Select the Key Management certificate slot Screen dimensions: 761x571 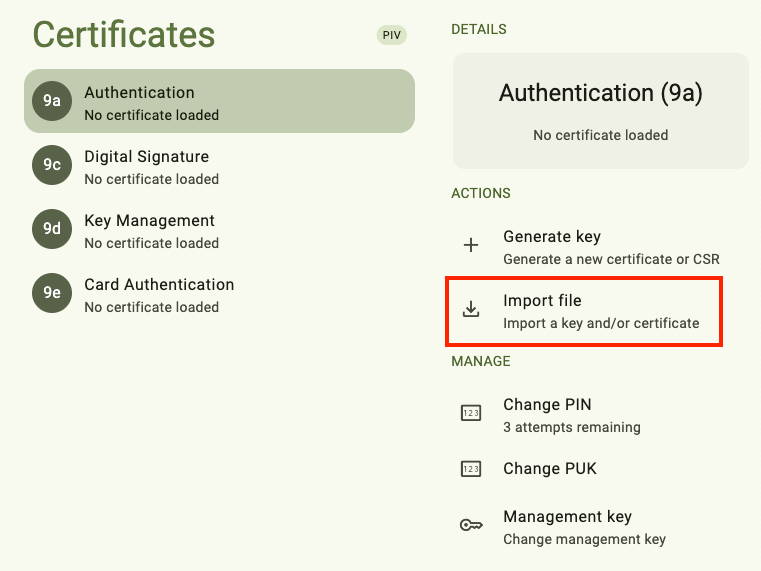[x=220, y=230]
